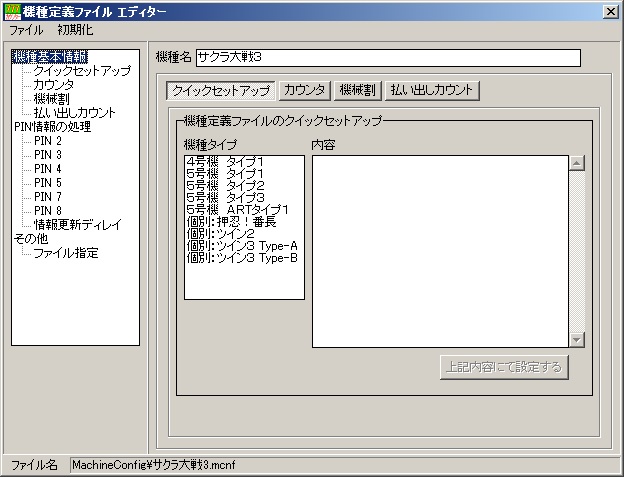Click the 内容 scrollbar down arrow
Viewport: 624px width, 477px height.
click(x=577, y=340)
